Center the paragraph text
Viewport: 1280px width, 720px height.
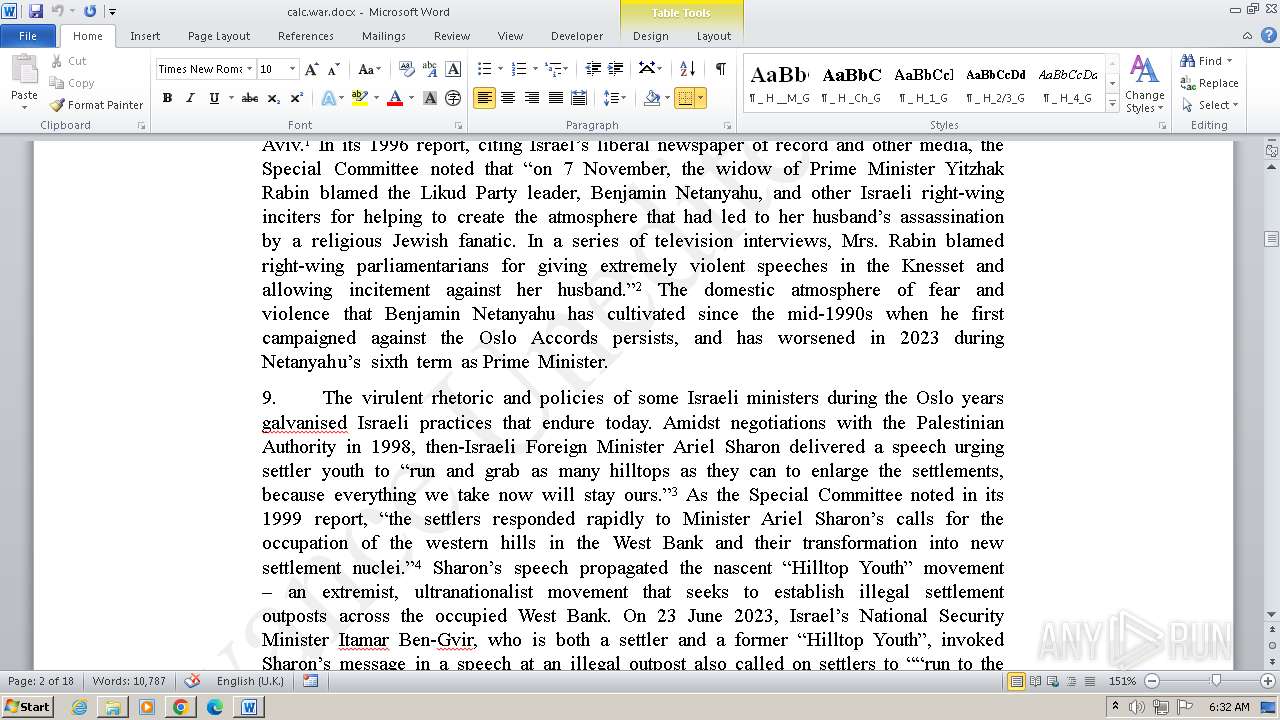tap(508, 98)
